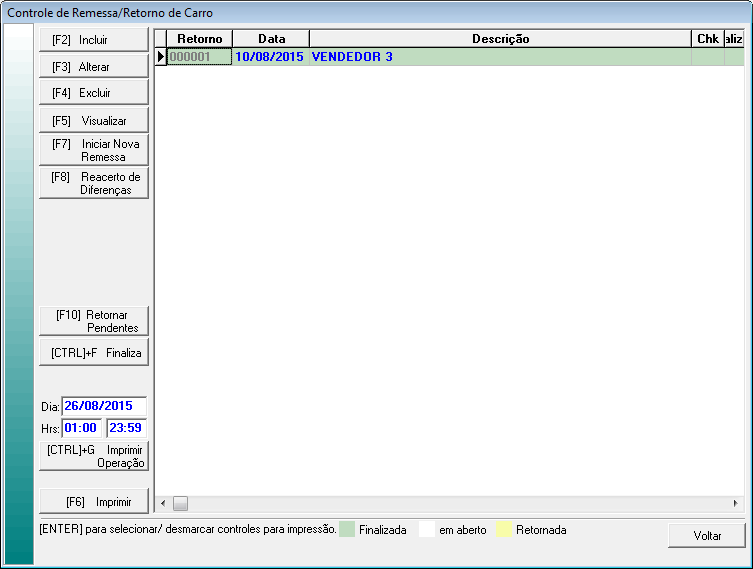Click the Descrição column header
The height and width of the screenshot is (569, 753).
[x=500, y=38]
